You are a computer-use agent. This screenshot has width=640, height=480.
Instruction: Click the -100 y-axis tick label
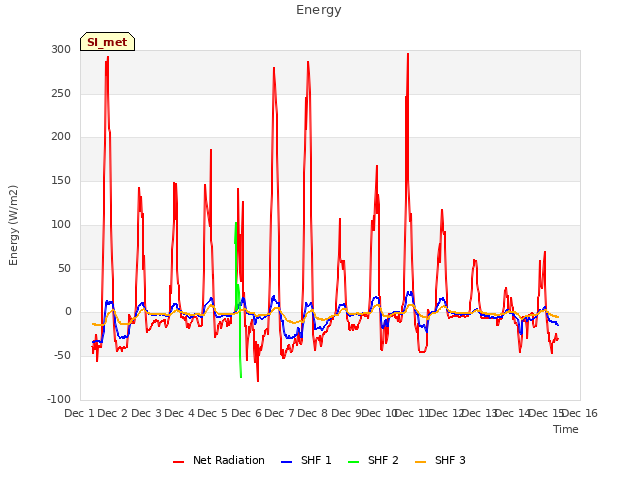tap(59, 399)
